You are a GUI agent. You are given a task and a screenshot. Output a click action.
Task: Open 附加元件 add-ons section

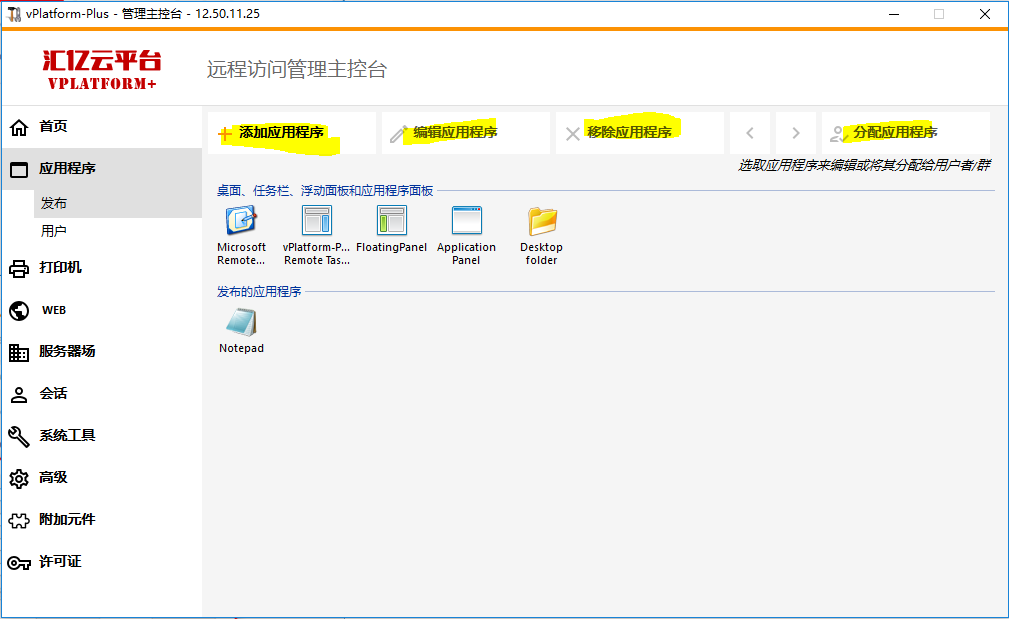(67, 520)
